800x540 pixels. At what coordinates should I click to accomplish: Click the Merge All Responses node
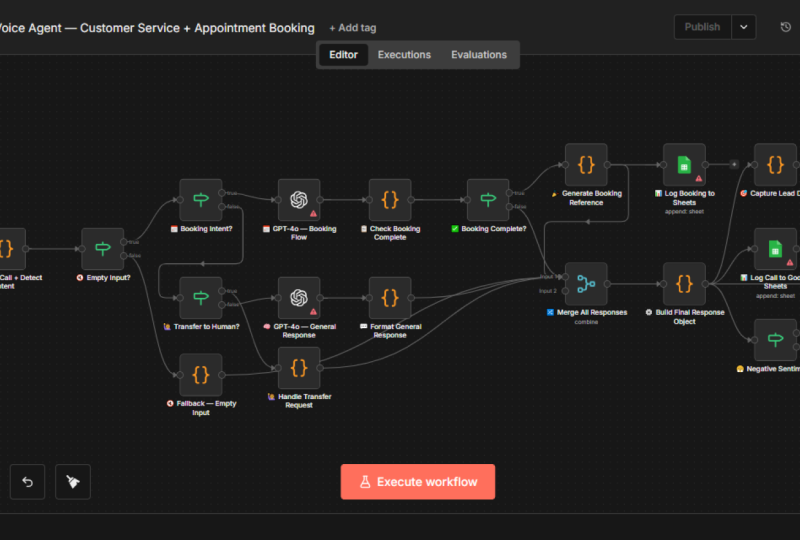(x=586, y=284)
